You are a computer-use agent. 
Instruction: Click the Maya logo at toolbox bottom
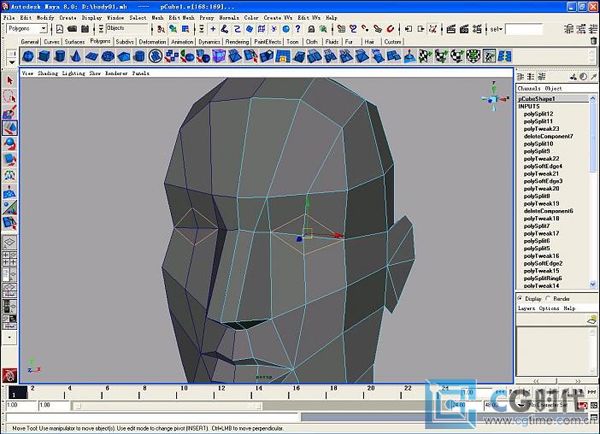(10, 375)
